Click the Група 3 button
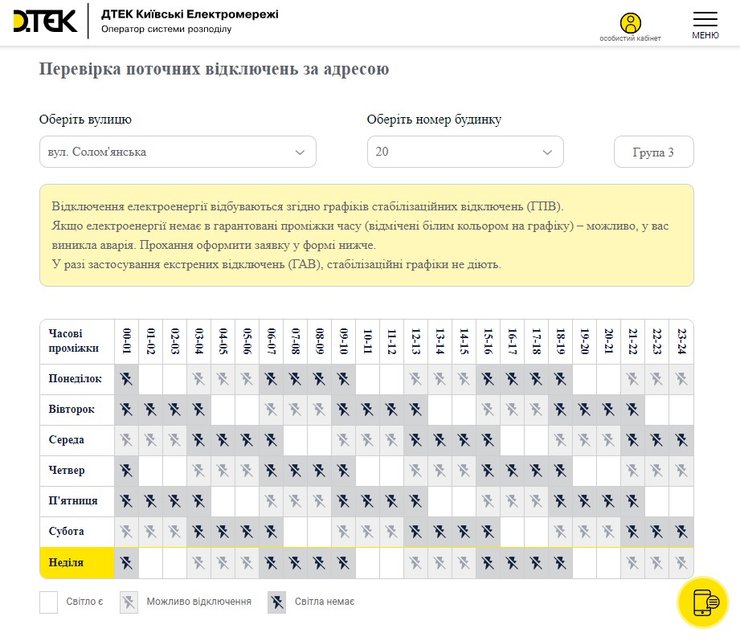This screenshot has width=740, height=640. click(x=653, y=152)
